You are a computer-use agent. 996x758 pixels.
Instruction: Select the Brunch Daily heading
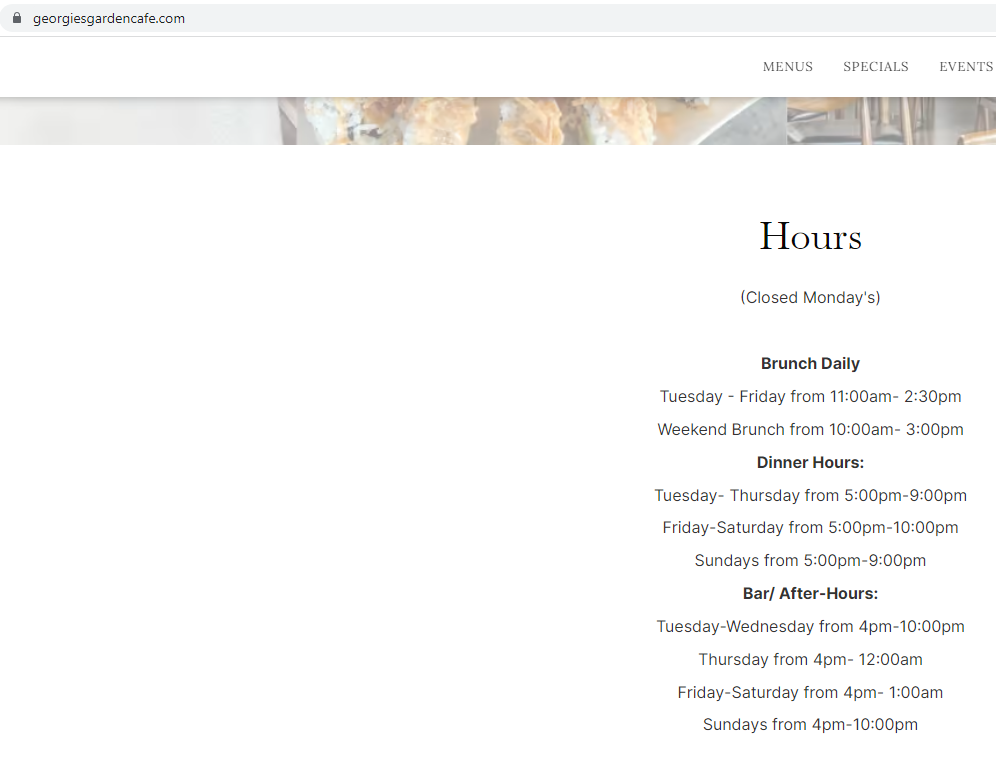[x=810, y=364]
